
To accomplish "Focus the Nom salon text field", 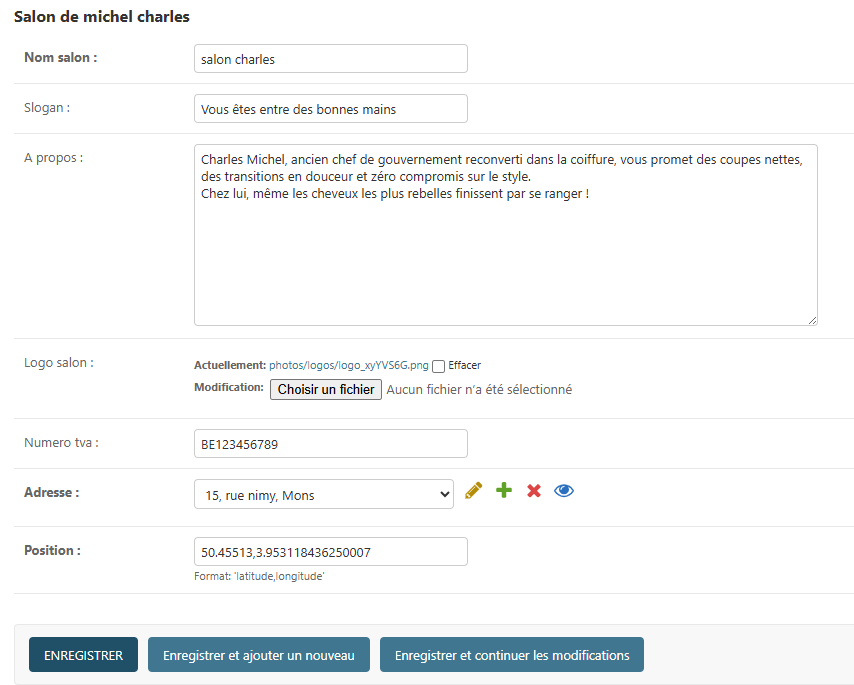I will pyautogui.click(x=330, y=59).
